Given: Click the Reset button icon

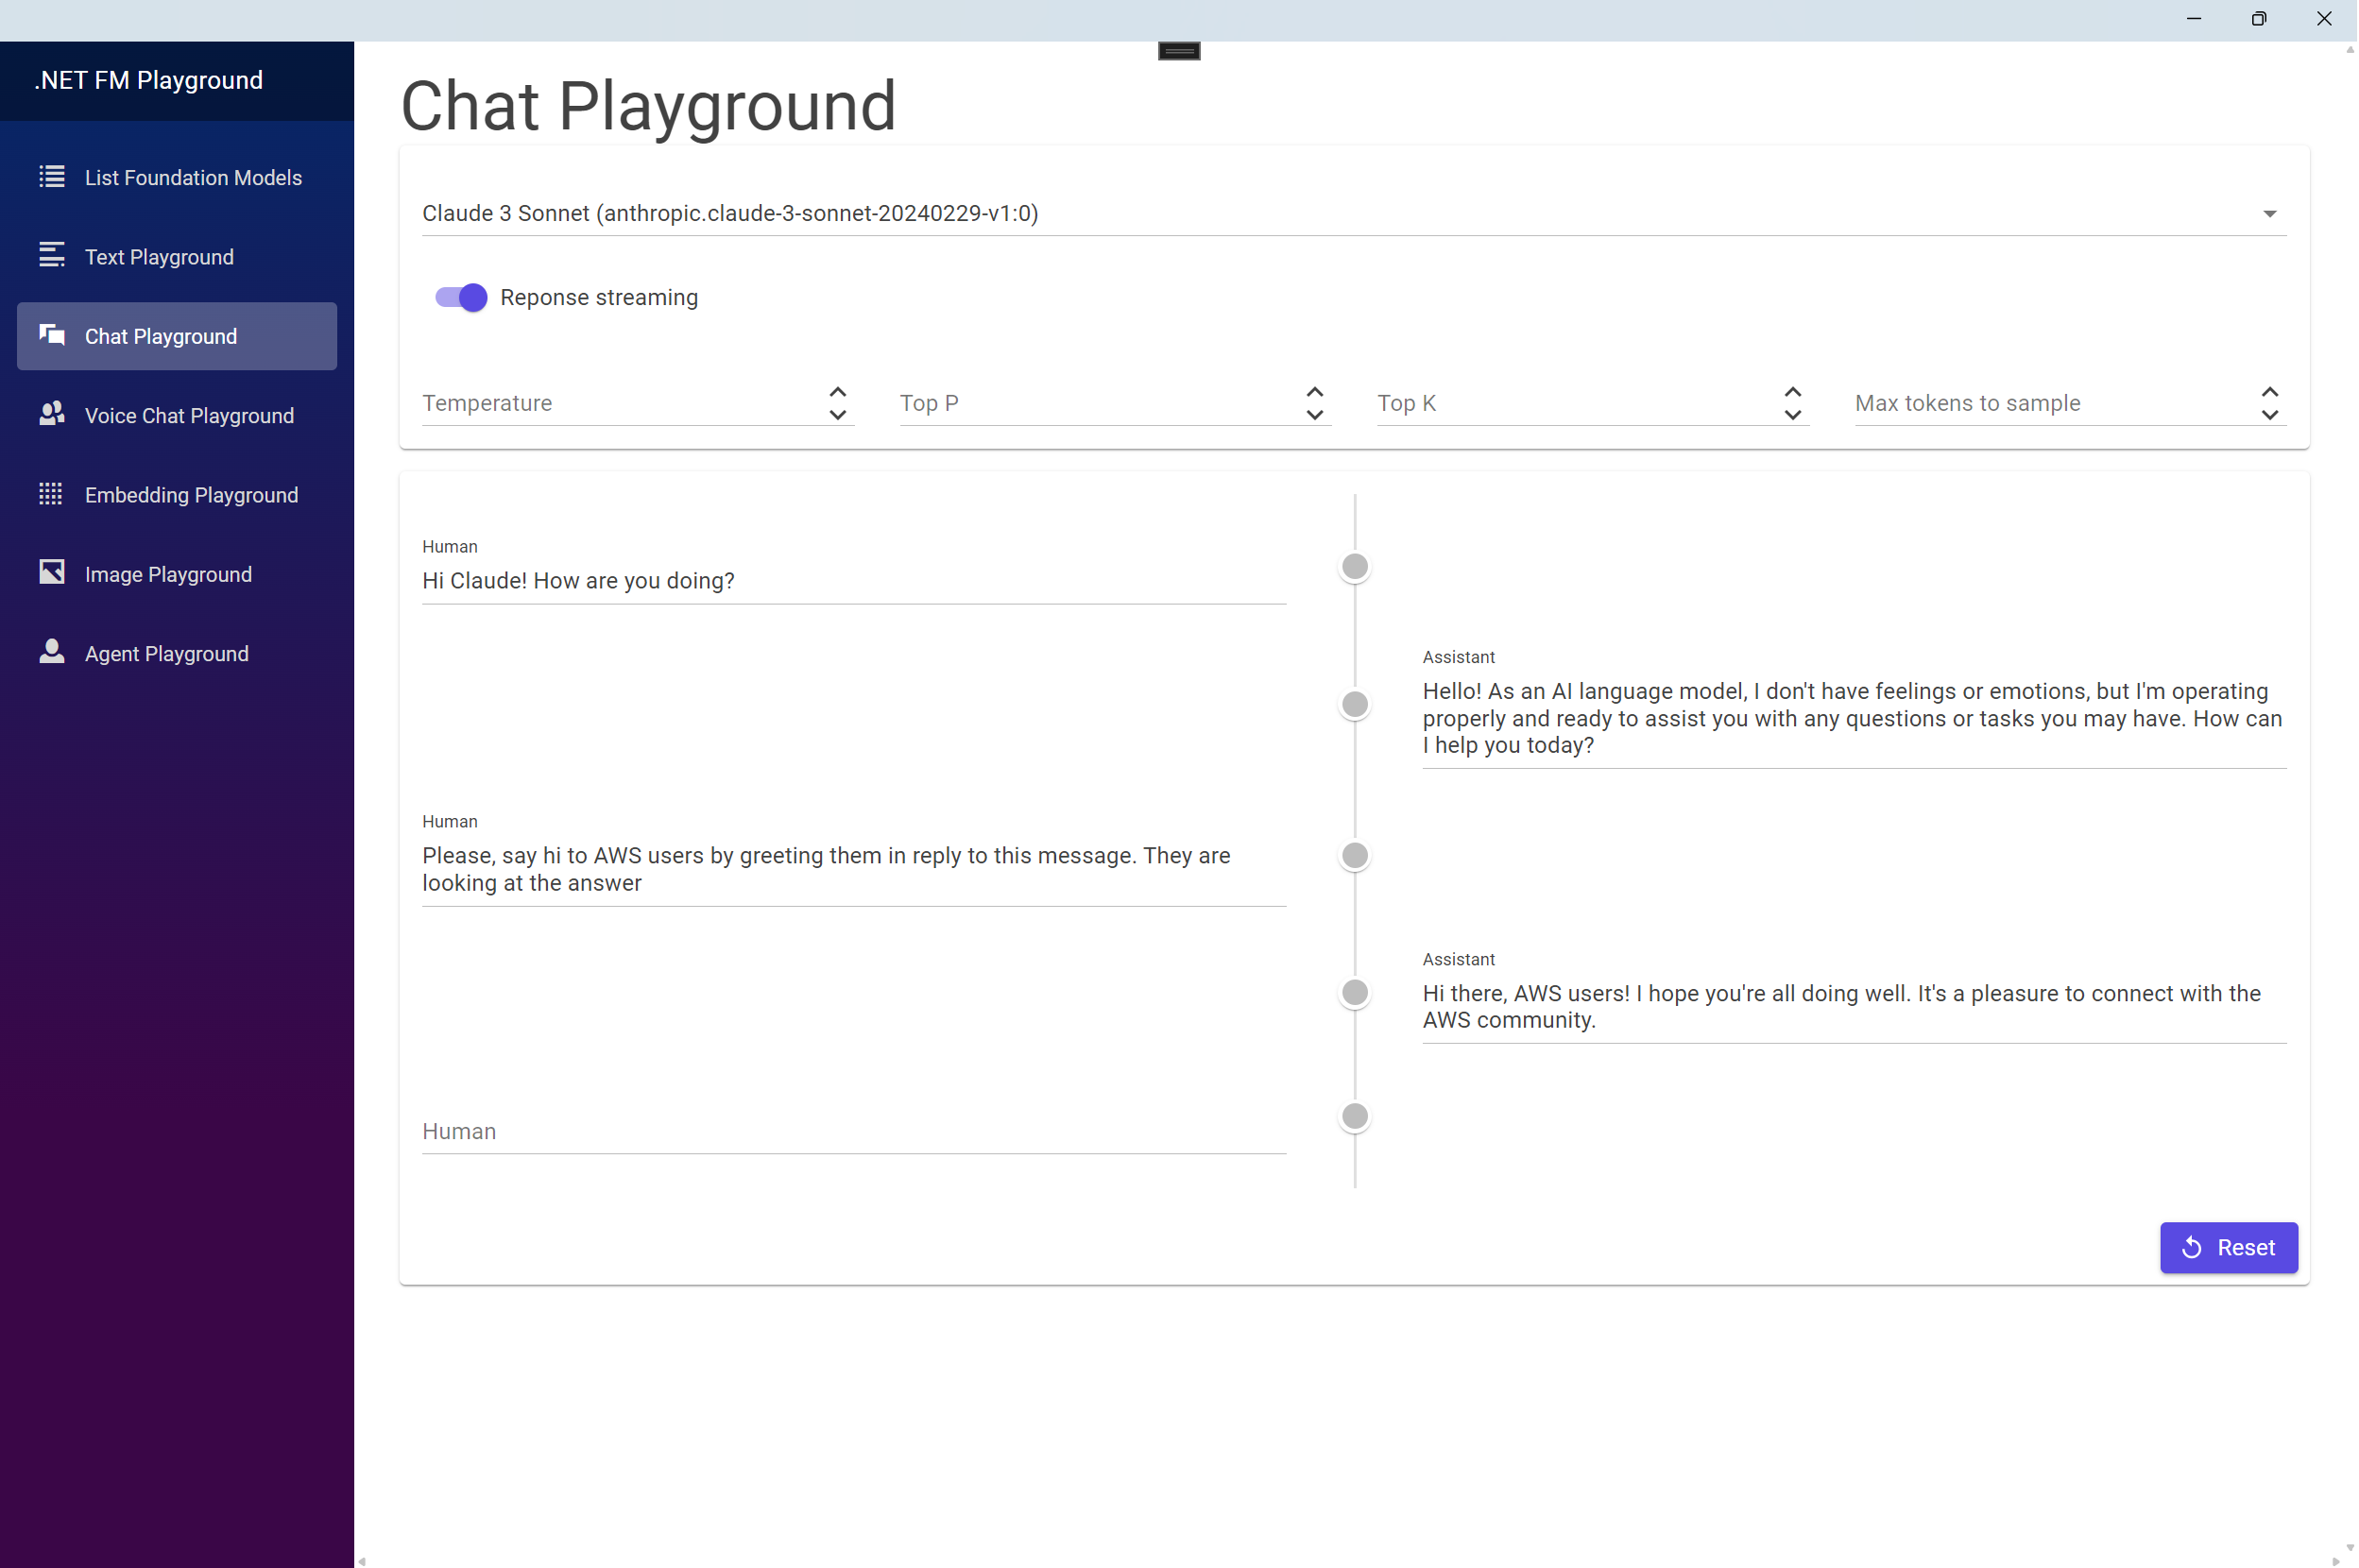Looking at the screenshot, I should click(2193, 1248).
